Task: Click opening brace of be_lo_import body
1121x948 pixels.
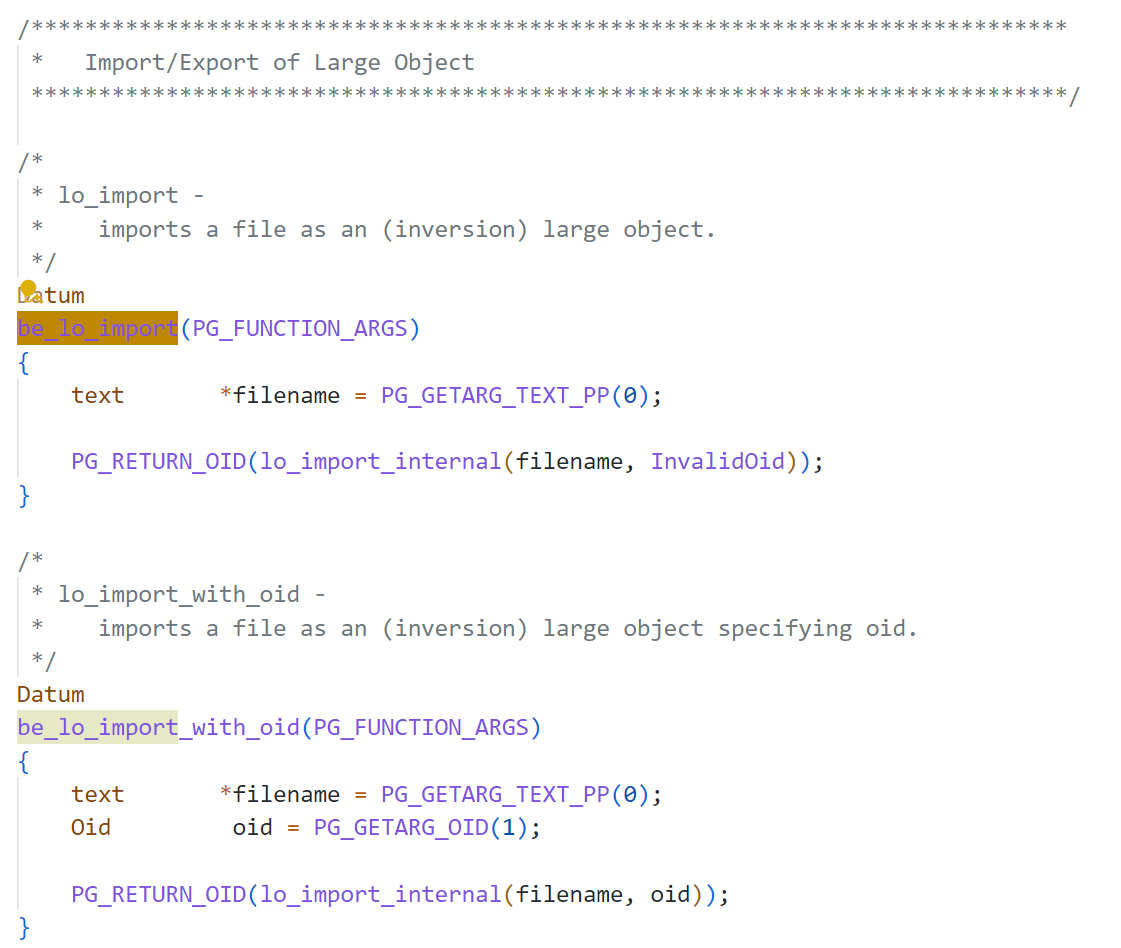Action: [x=24, y=362]
